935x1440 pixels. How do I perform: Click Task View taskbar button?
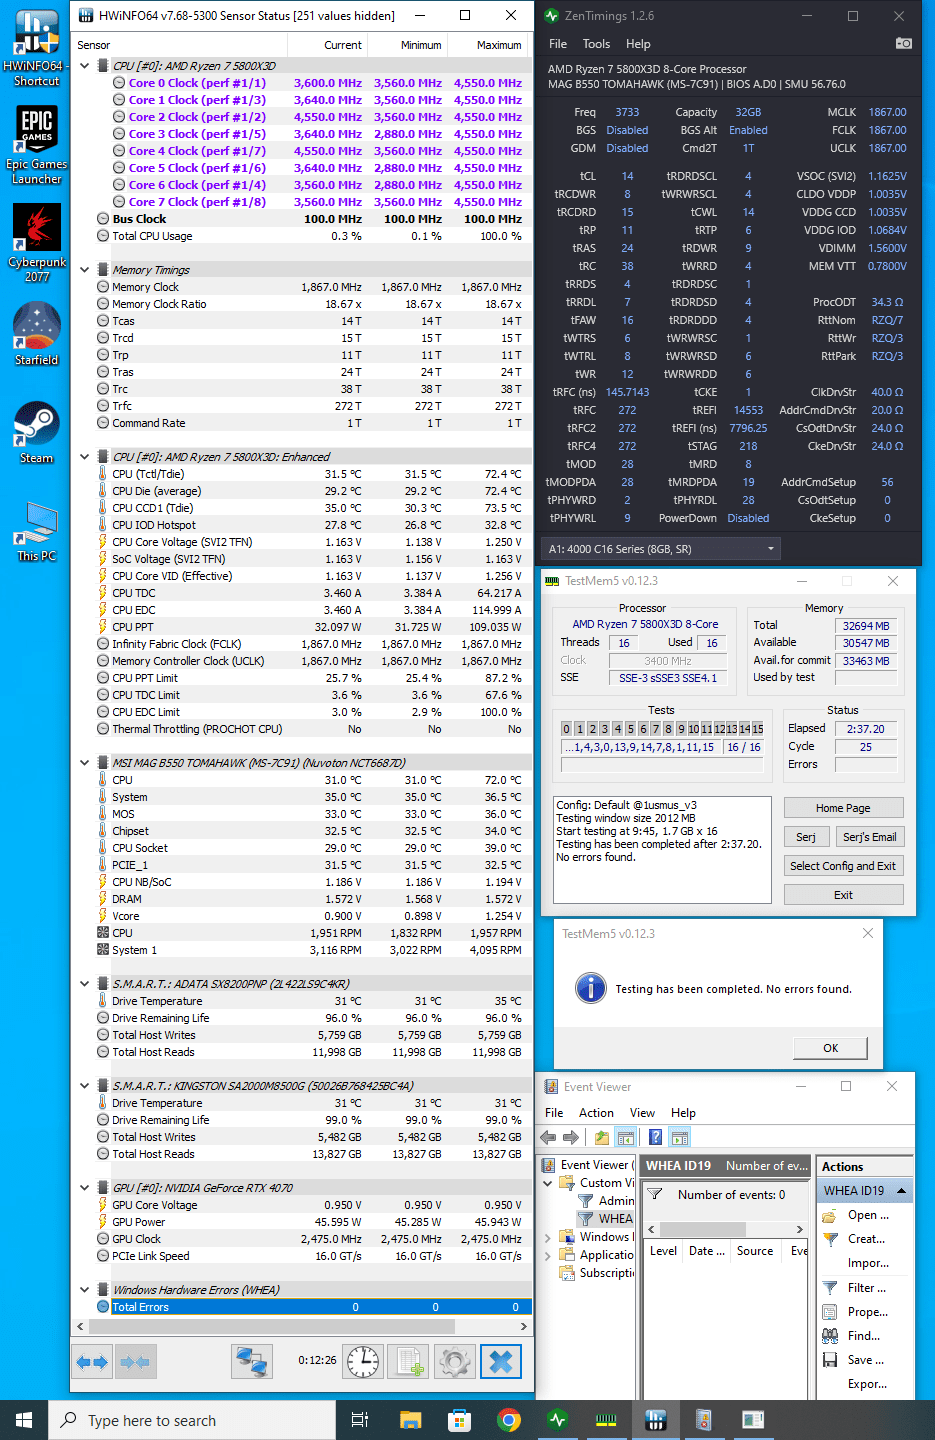tap(360, 1420)
